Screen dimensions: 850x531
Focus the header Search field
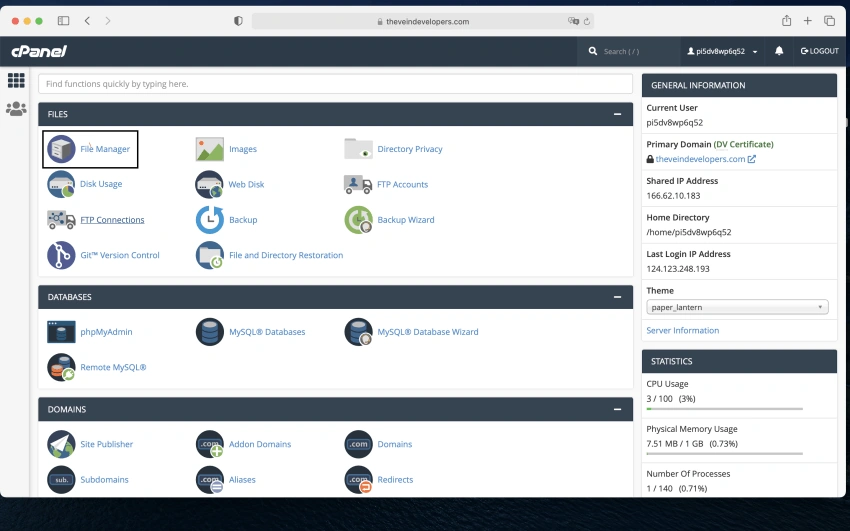click(629, 51)
